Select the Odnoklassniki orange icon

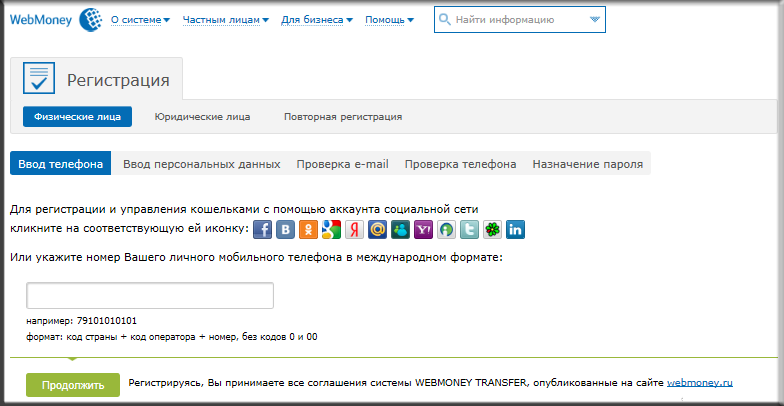pyautogui.click(x=308, y=230)
